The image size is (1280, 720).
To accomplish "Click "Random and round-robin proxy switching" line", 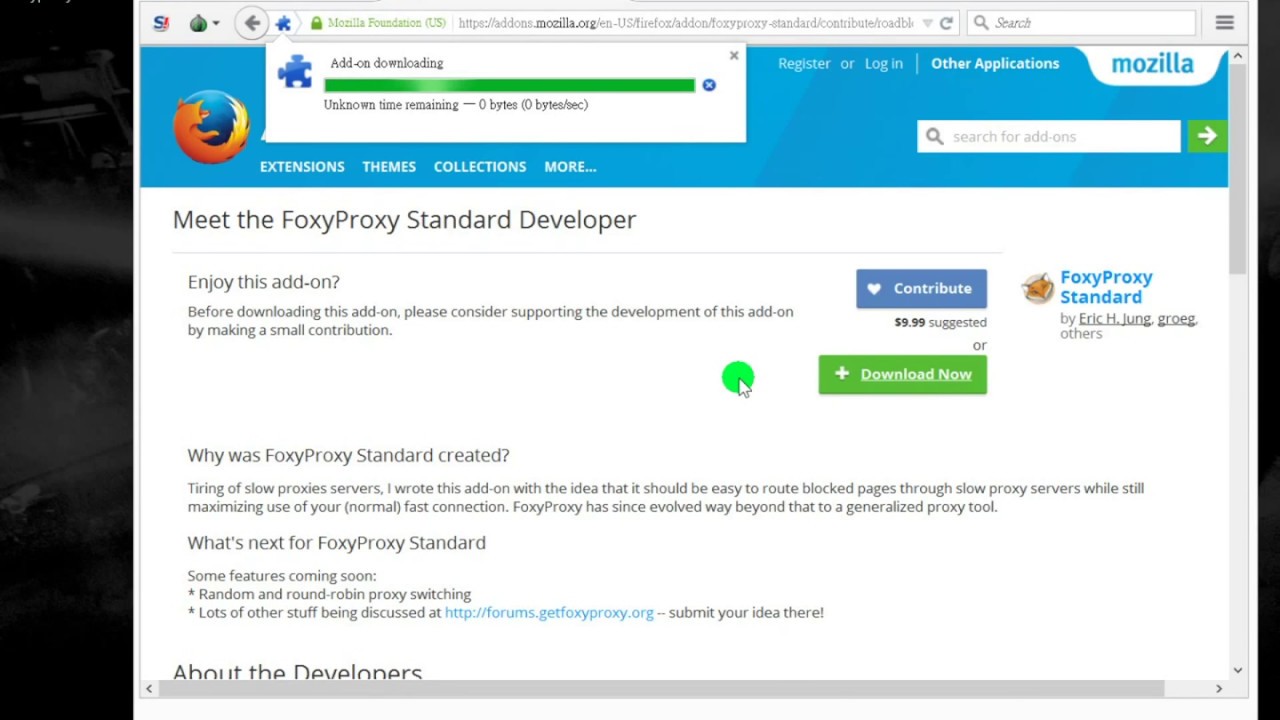I will [x=329, y=594].
